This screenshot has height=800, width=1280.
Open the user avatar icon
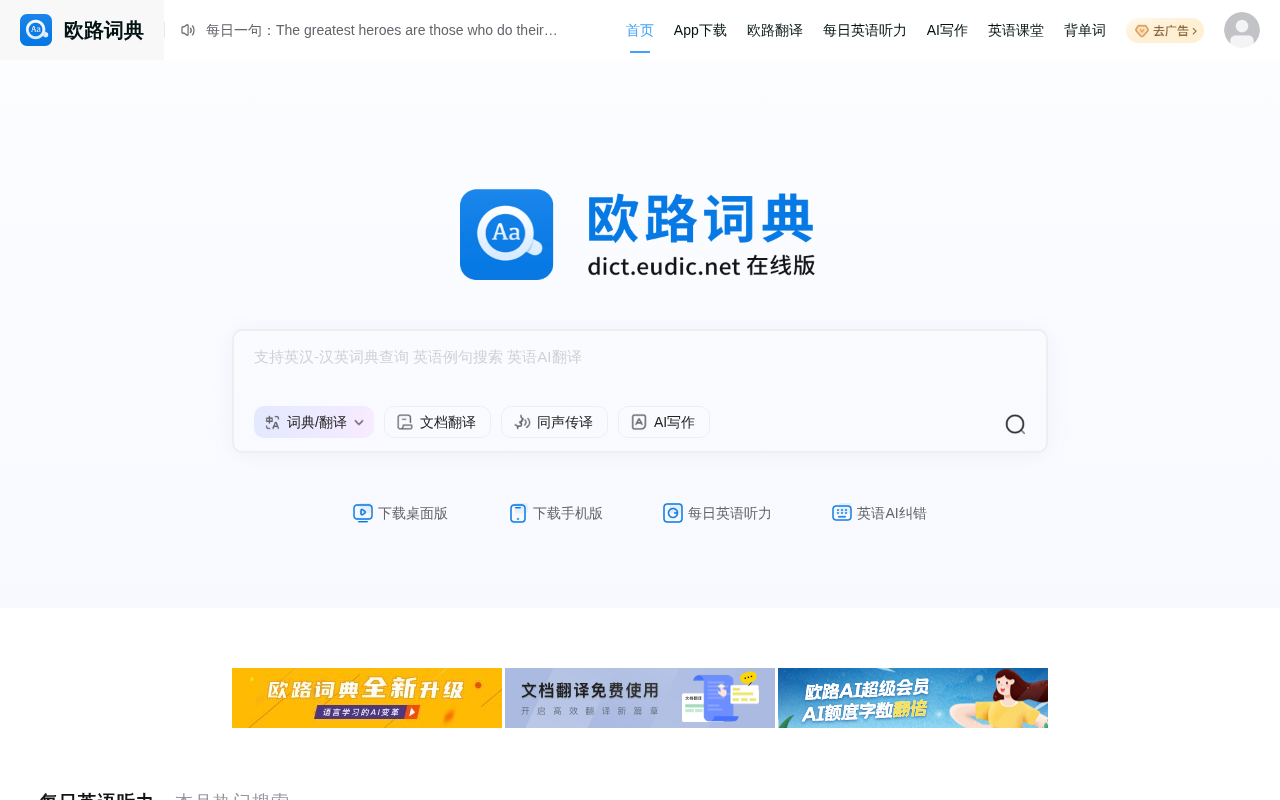coord(1242,30)
